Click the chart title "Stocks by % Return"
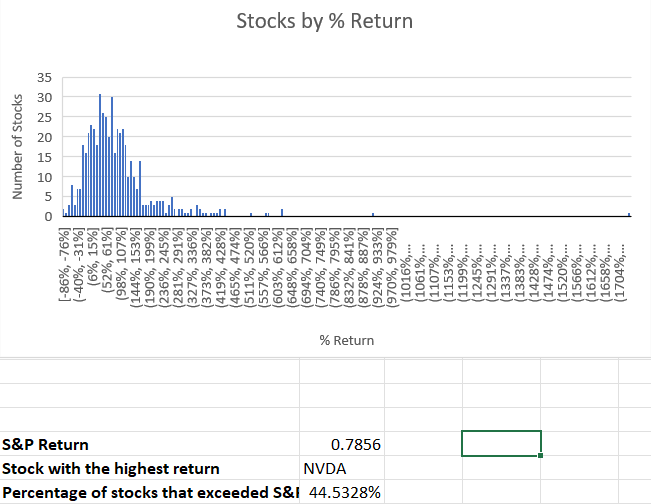The image size is (651, 504). click(325, 20)
